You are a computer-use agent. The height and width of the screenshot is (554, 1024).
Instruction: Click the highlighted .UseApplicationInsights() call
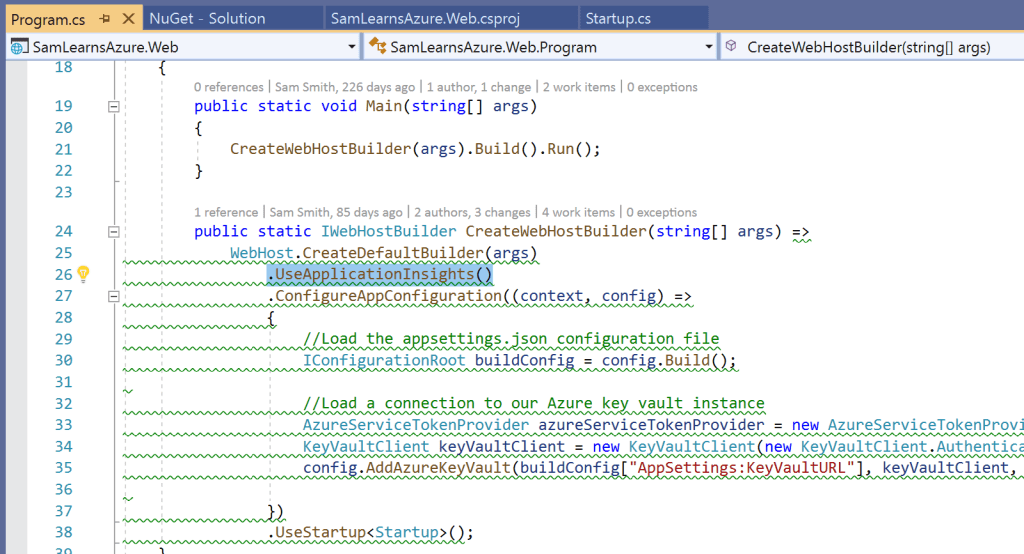point(379,274)
